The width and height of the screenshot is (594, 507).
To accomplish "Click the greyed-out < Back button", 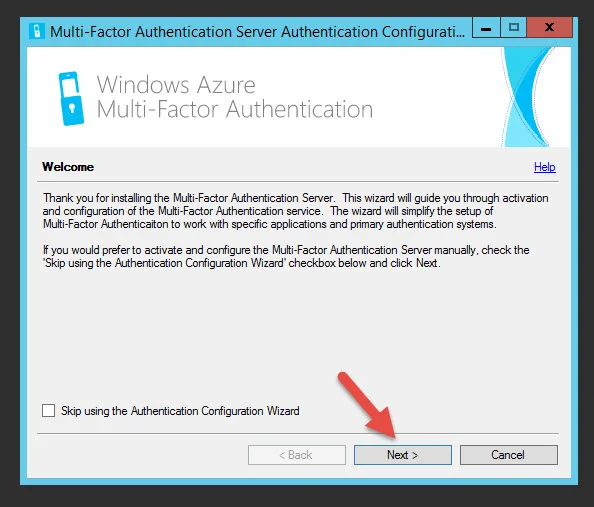I will tap(297, 455).
